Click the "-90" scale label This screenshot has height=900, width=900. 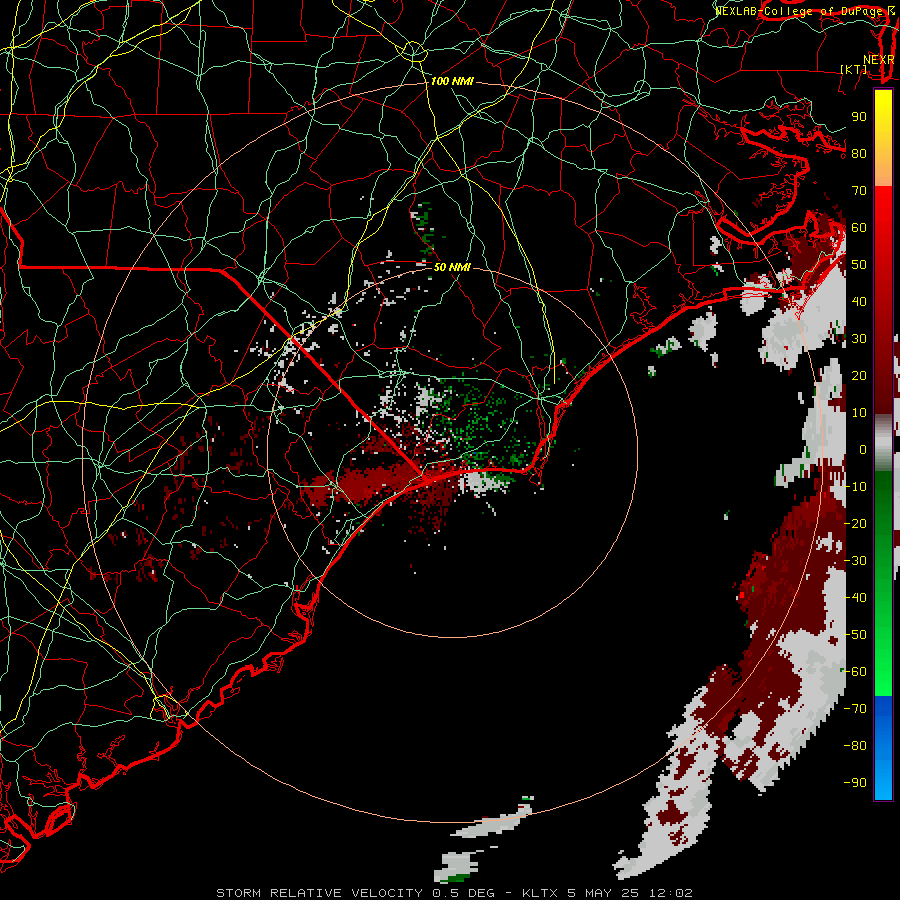pyautogui.click(x=855, y=783)
